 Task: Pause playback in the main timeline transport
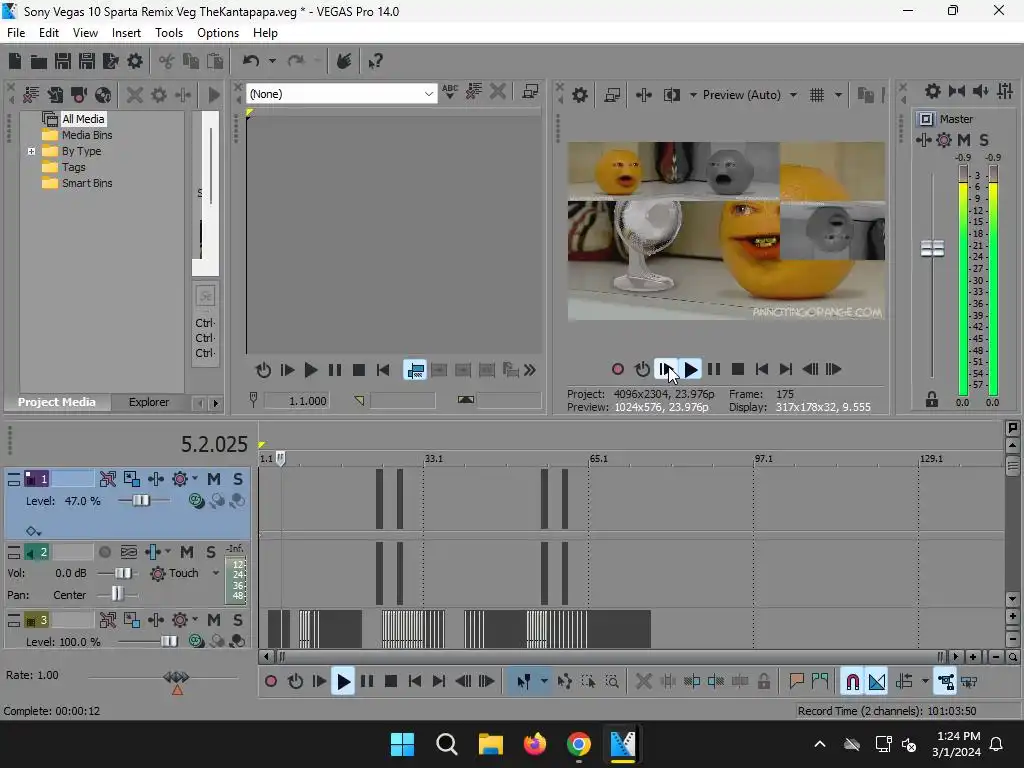coord(367,682)
